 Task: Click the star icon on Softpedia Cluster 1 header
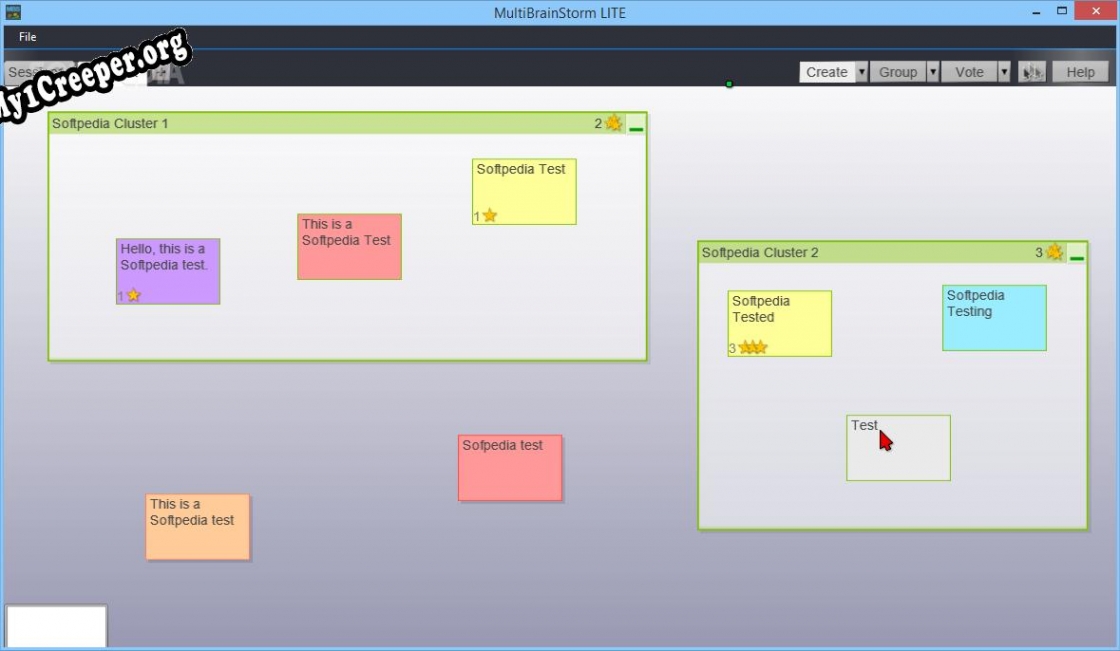(613, 123)
